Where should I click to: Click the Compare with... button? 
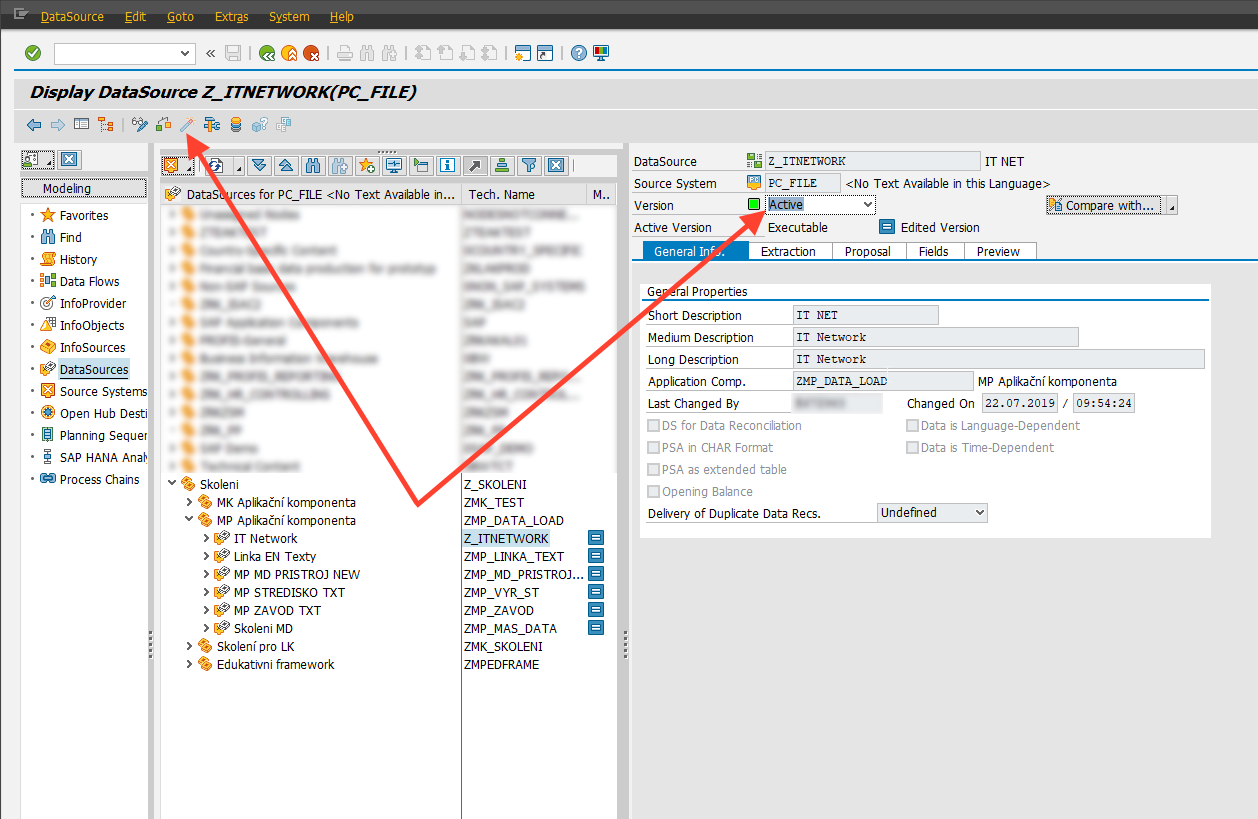click(1104, 205)
